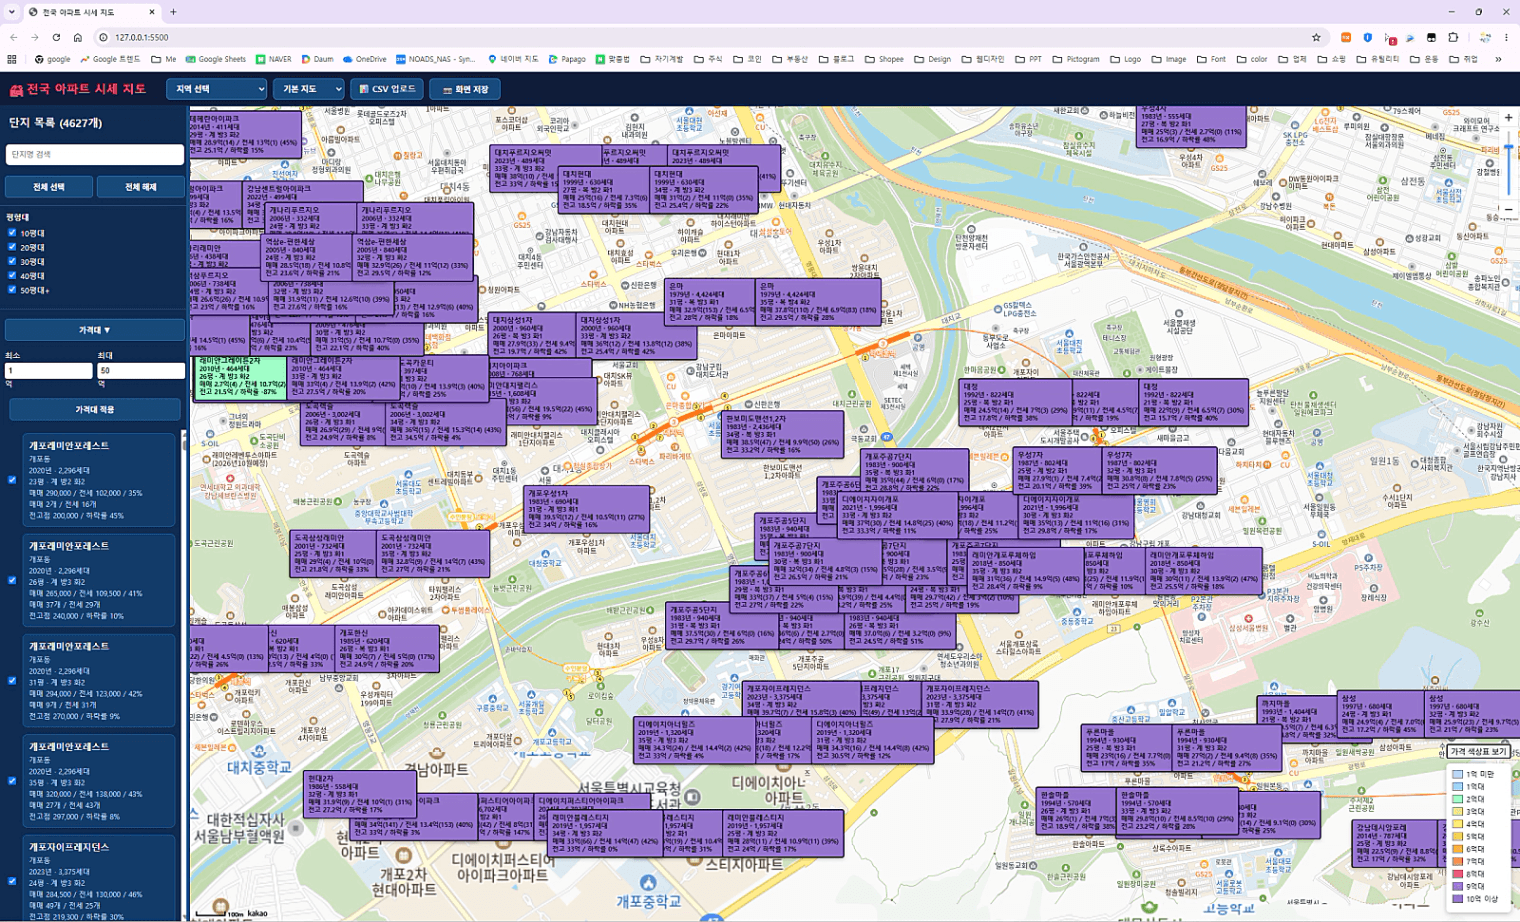The image size is (1520, 922).
Task: Open the 네이버 지도 bookmark
Action: [x=513, y=59]
